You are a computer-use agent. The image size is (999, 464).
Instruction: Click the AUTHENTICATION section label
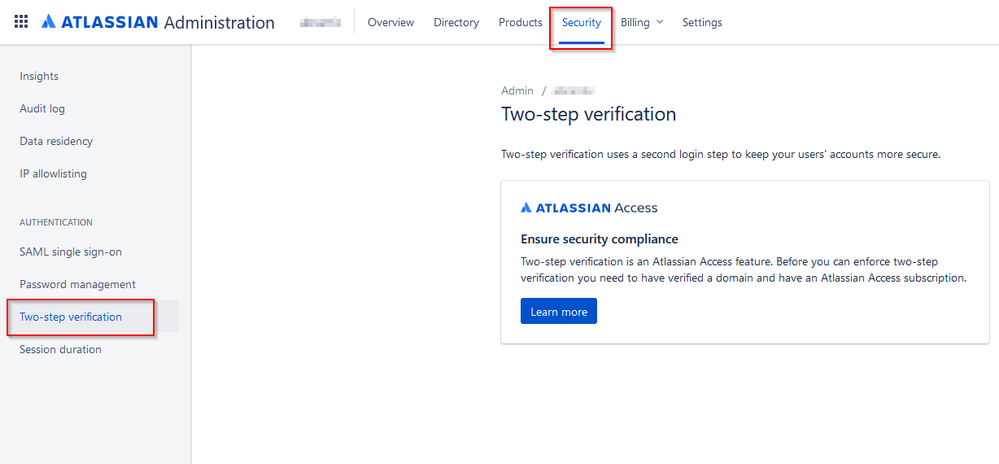coord(56,222)
